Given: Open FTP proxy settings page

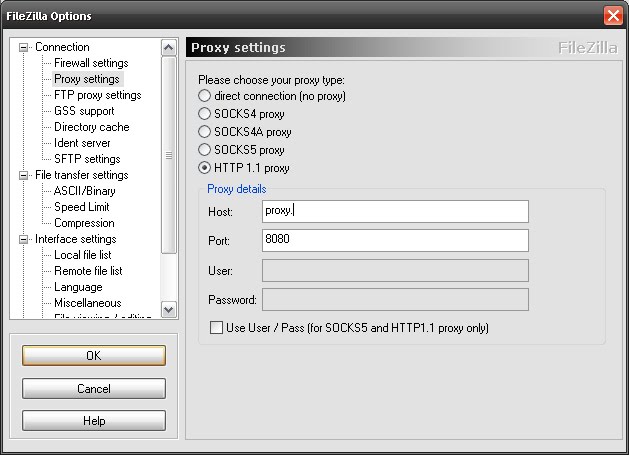Looking at the screenshot, I should click(97, 95).
